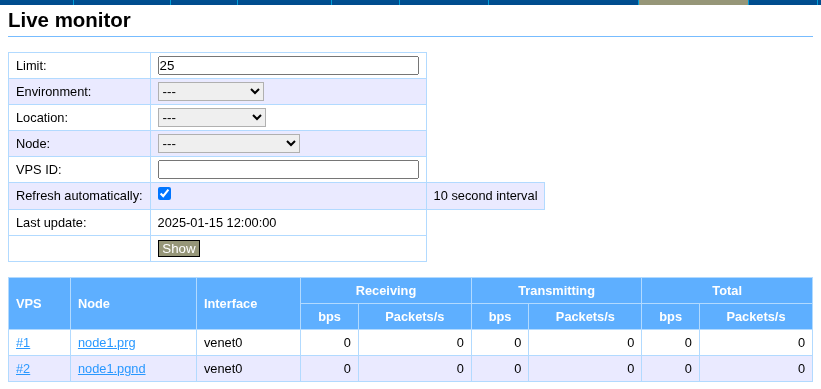This screenshot has width=821, height=389.
Task: Click the Last update label
Action: tap(51, 223)
